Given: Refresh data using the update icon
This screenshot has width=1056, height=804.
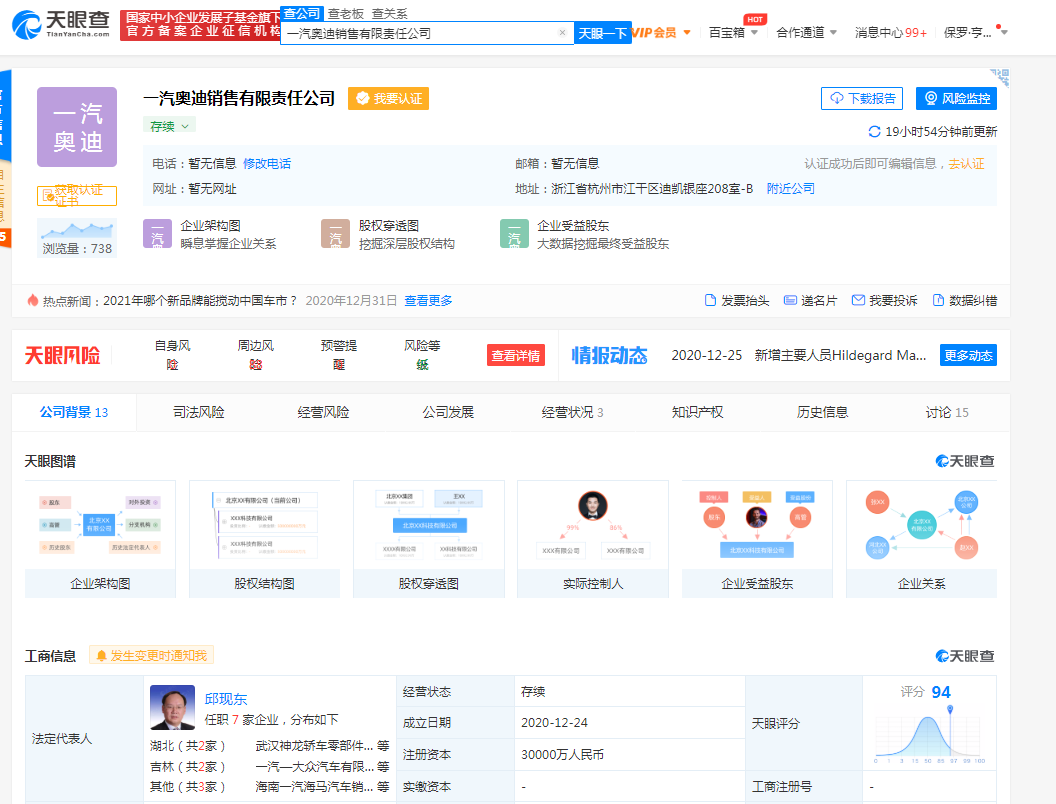Looking at the screenshot, I should [x=874, y=131].
